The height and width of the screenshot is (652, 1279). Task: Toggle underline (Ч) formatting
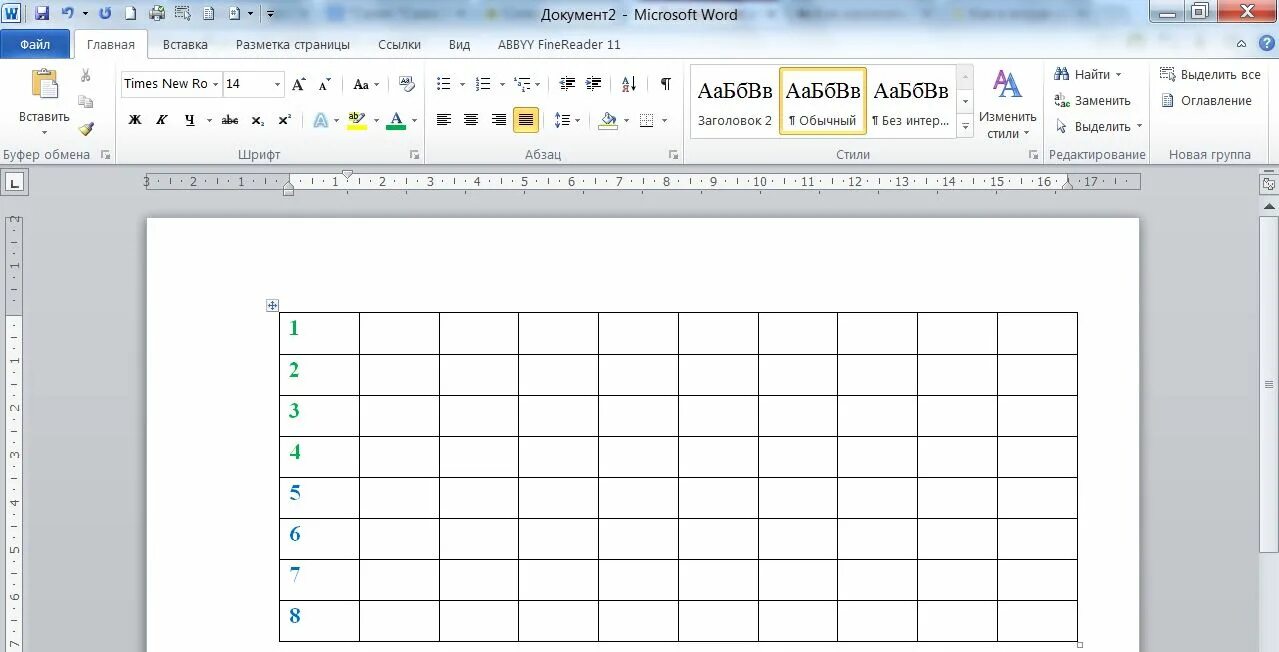[189, 120]
